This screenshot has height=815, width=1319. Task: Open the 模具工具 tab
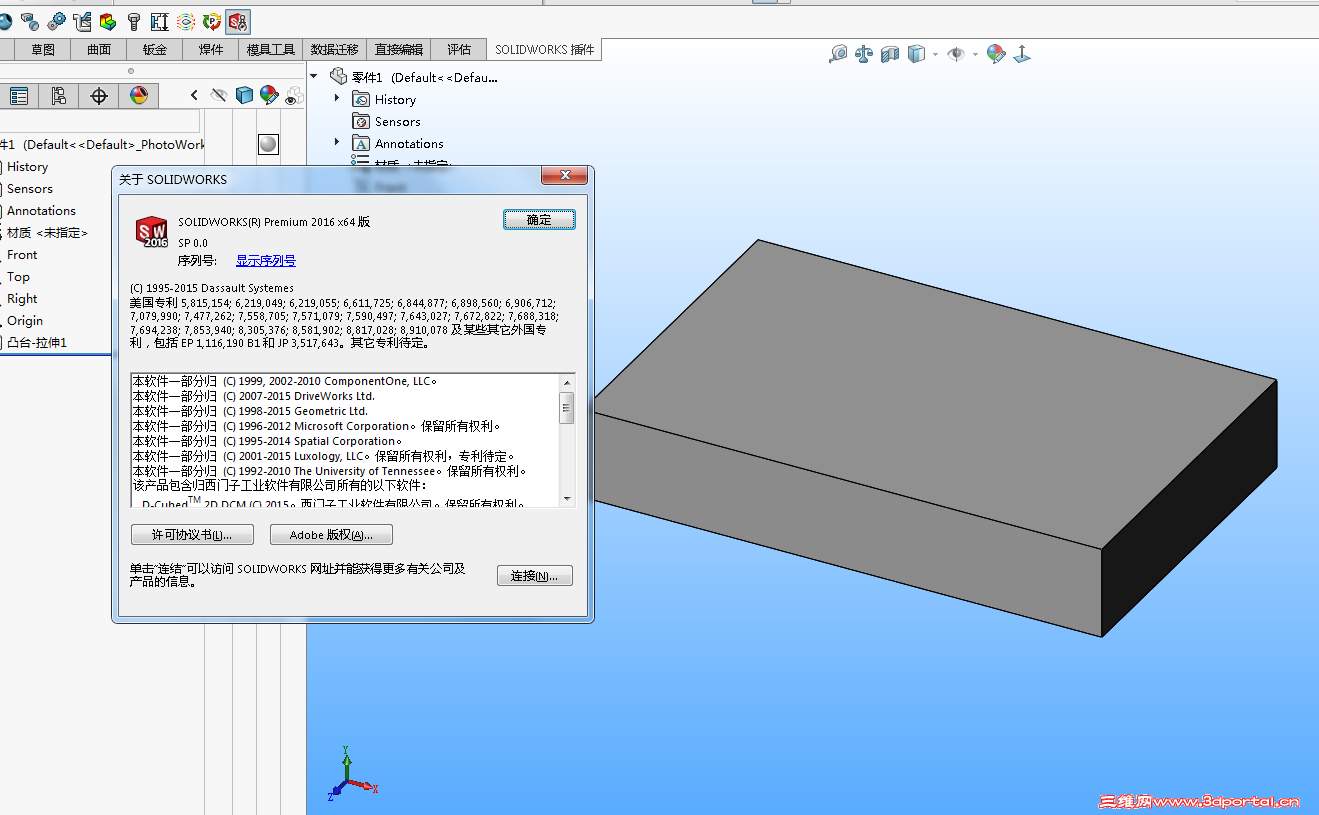click(271, 50)
